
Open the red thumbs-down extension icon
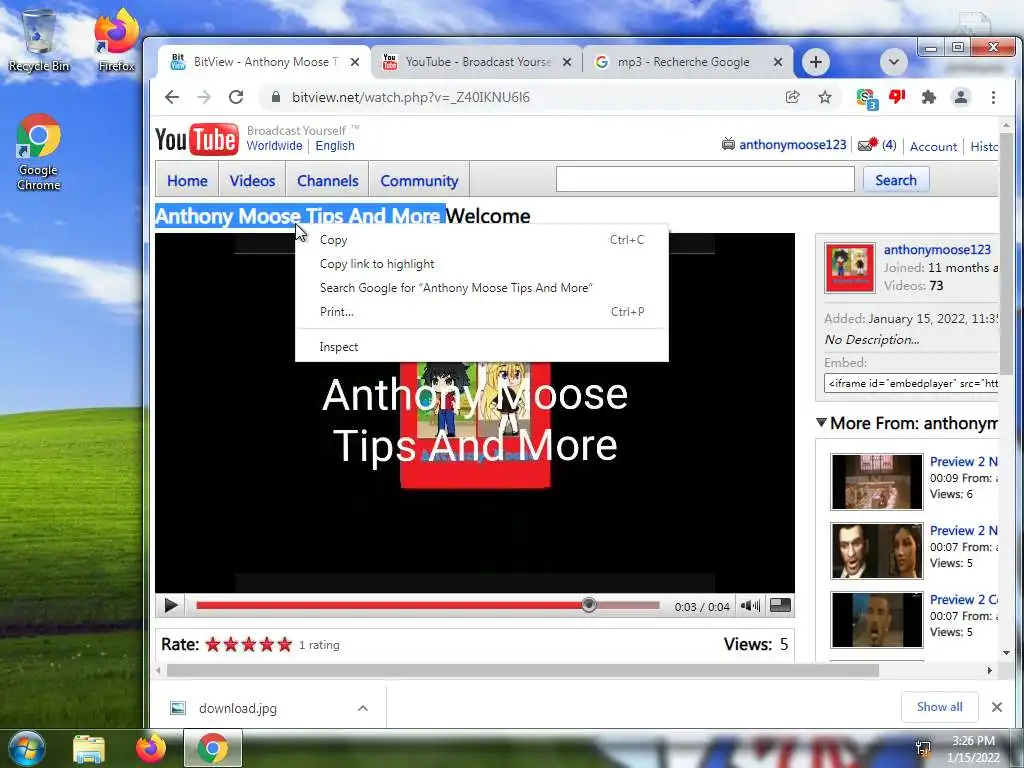(897, 97)
